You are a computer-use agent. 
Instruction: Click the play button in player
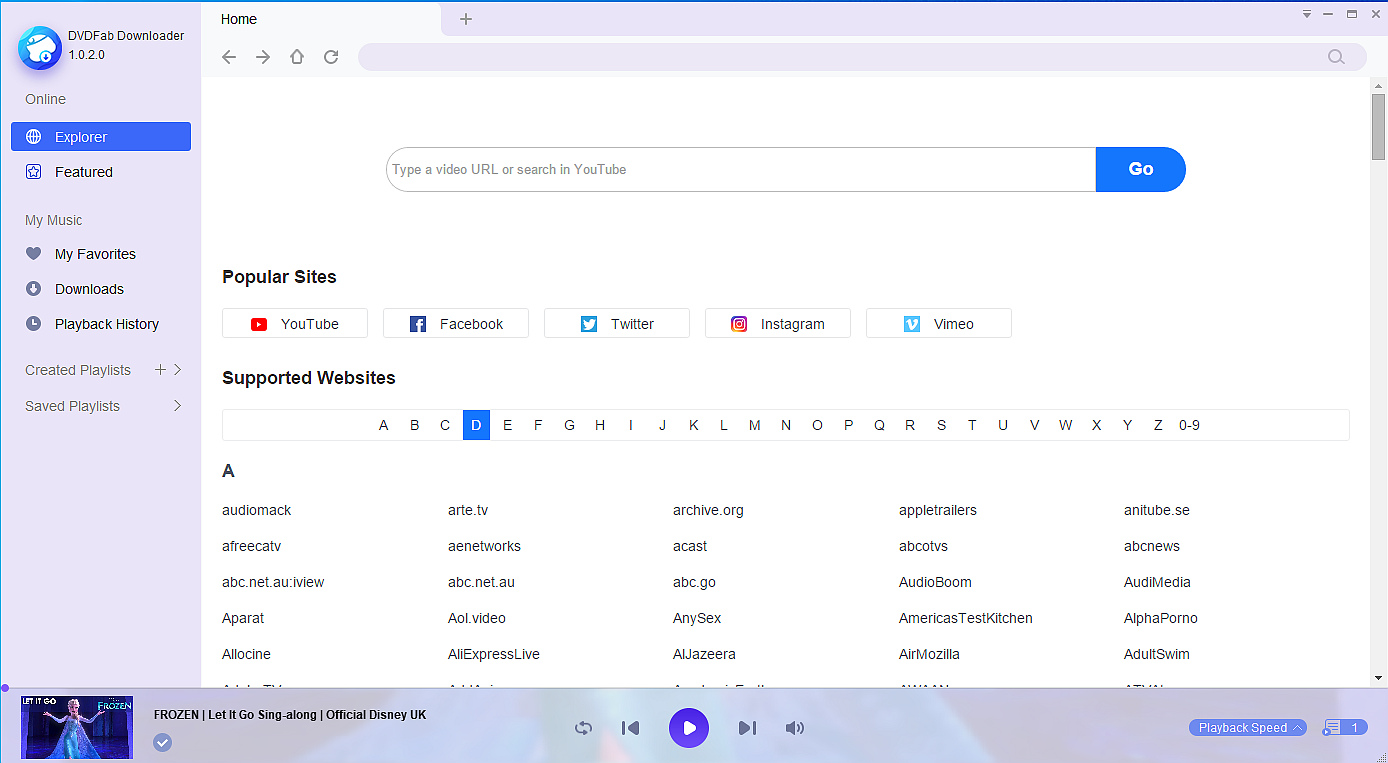point(689,728)
